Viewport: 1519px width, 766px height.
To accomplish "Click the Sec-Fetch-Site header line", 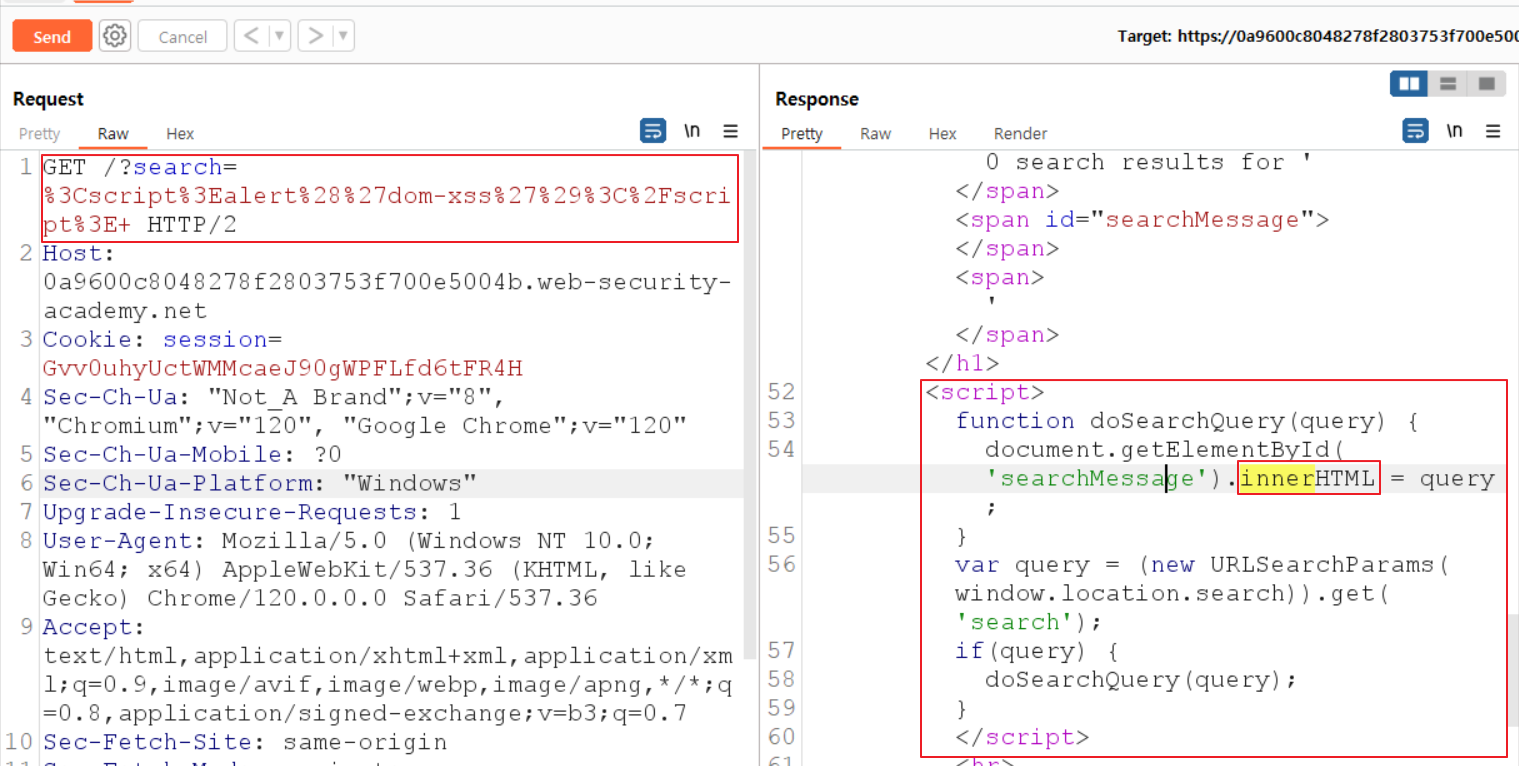I will [245, 742].
